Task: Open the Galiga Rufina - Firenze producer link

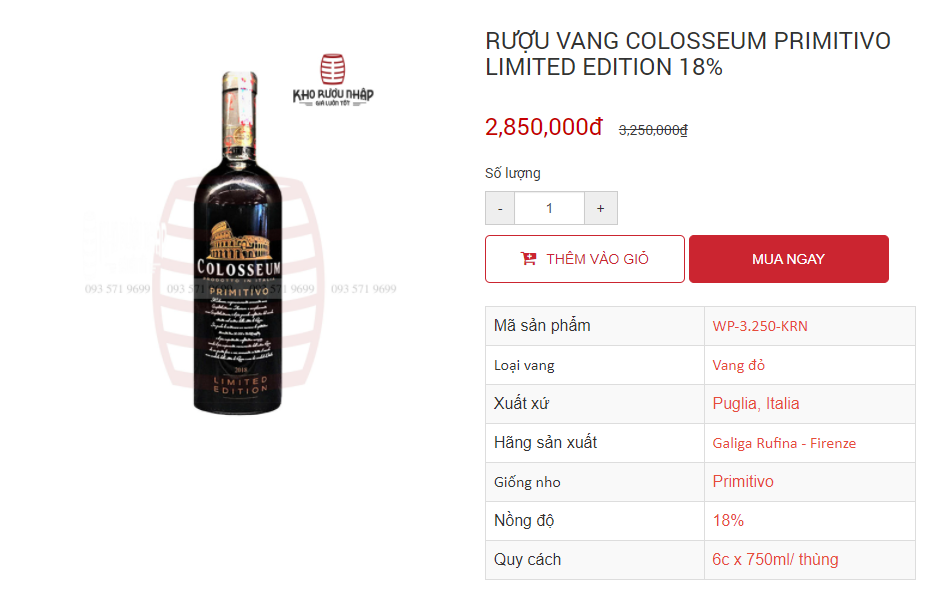Action: 784,443
